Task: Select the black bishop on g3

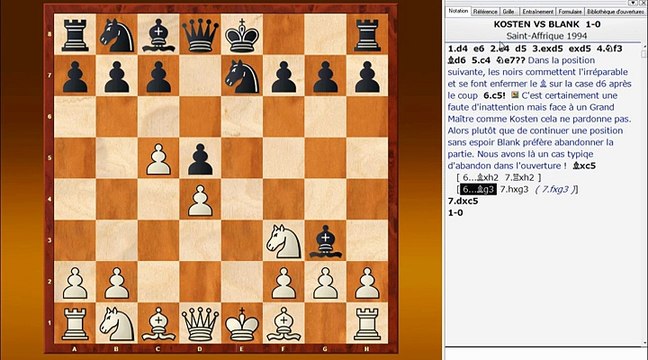Action: click(x=326, y=241)
